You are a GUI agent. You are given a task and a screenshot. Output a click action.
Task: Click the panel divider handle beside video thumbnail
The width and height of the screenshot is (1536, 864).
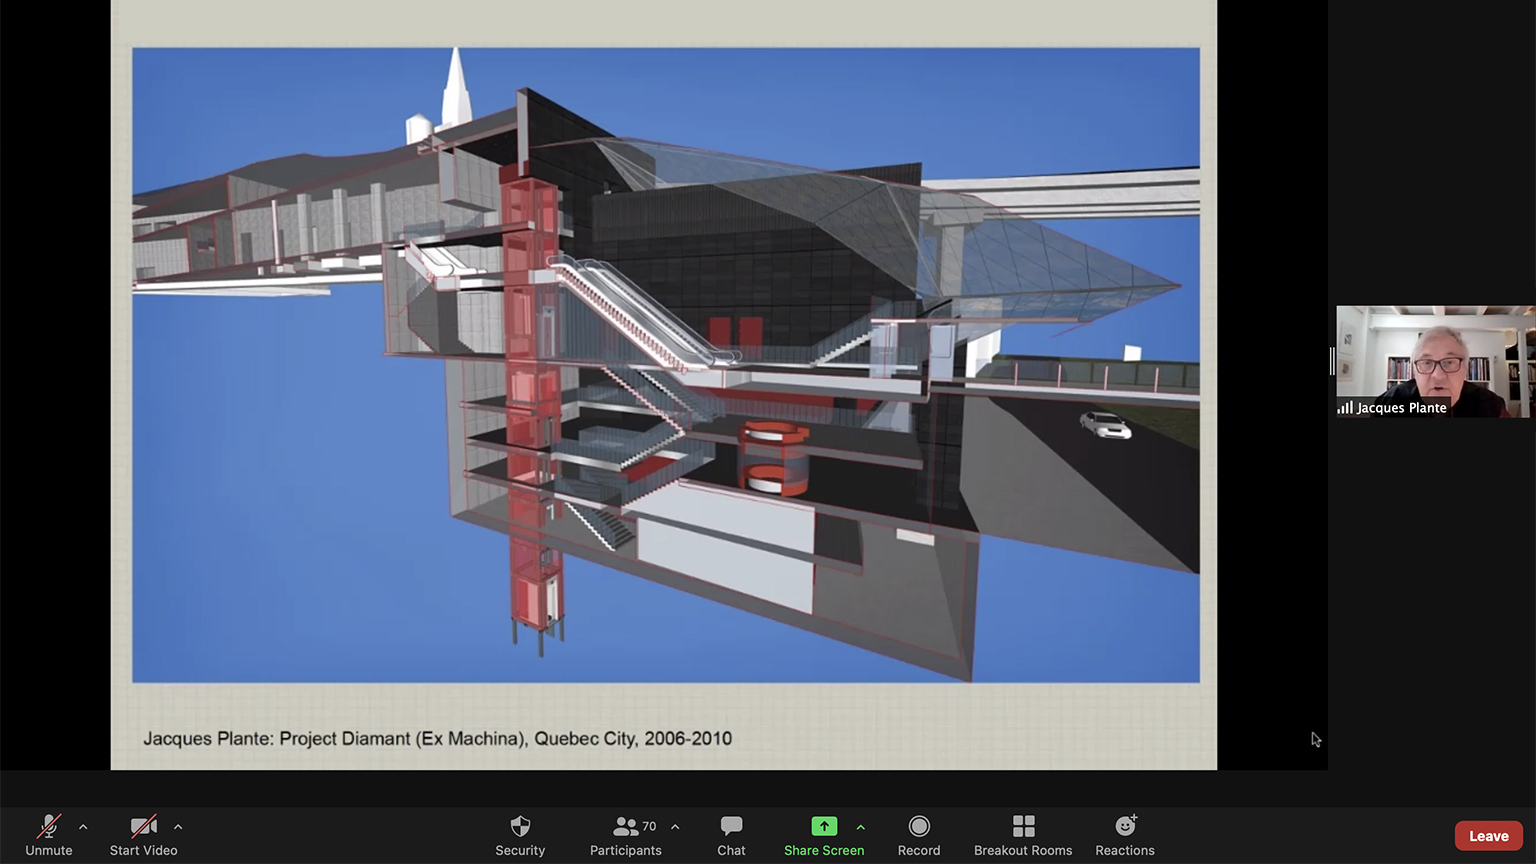(x=1332, y=361)
